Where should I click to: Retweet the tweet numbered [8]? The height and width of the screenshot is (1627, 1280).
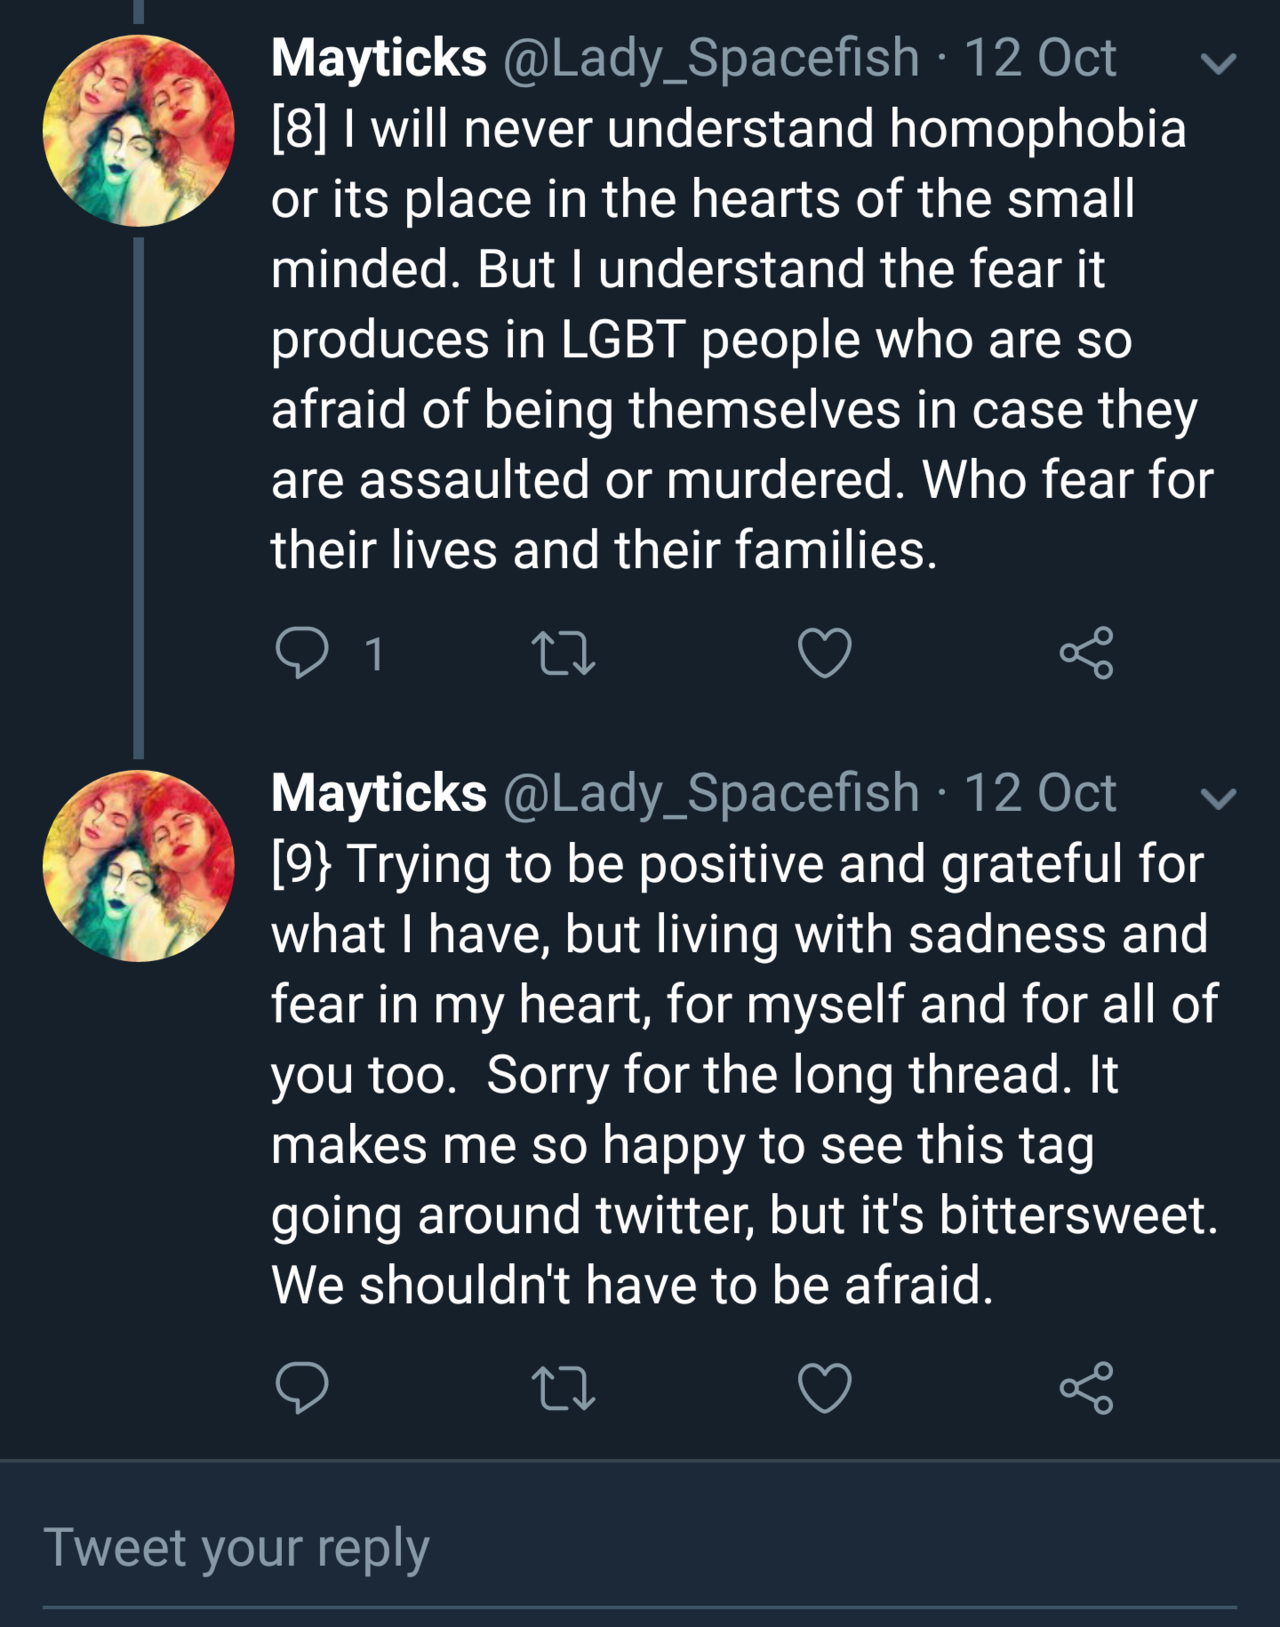pos(563,654)
